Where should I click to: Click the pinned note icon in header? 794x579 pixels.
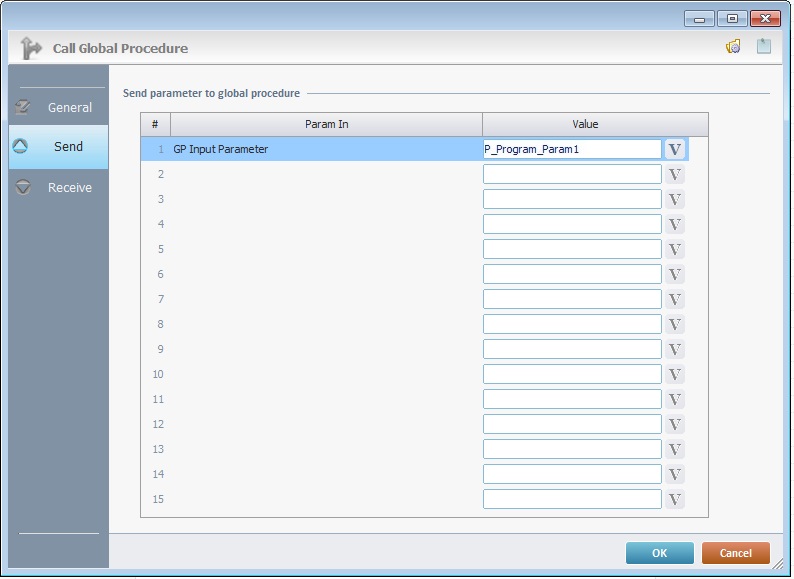764,47
